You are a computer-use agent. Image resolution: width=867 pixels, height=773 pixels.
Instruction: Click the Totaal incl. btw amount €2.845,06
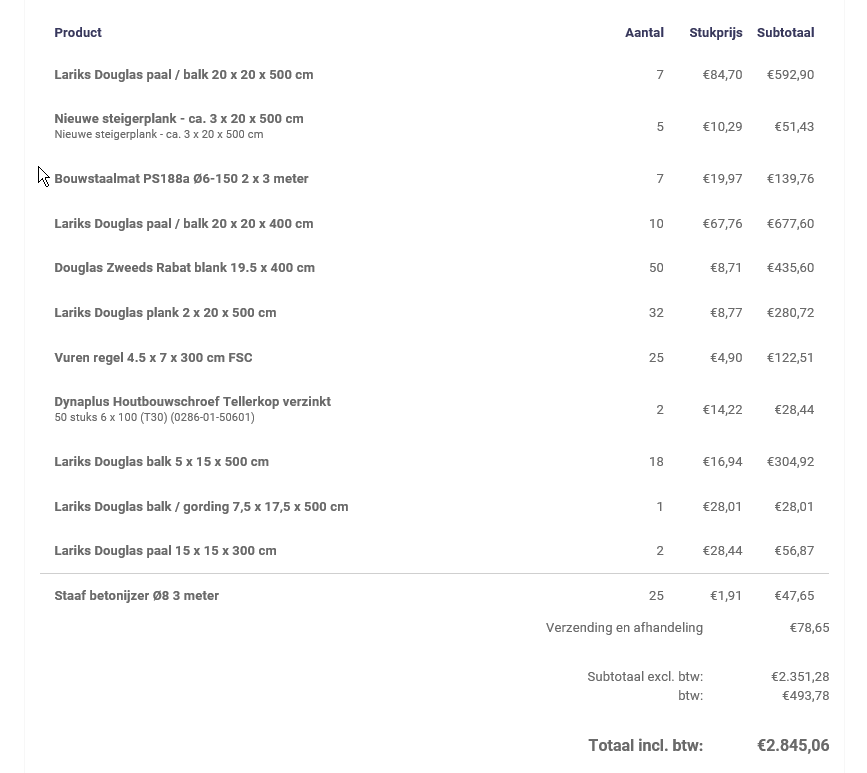pos(793,746)
